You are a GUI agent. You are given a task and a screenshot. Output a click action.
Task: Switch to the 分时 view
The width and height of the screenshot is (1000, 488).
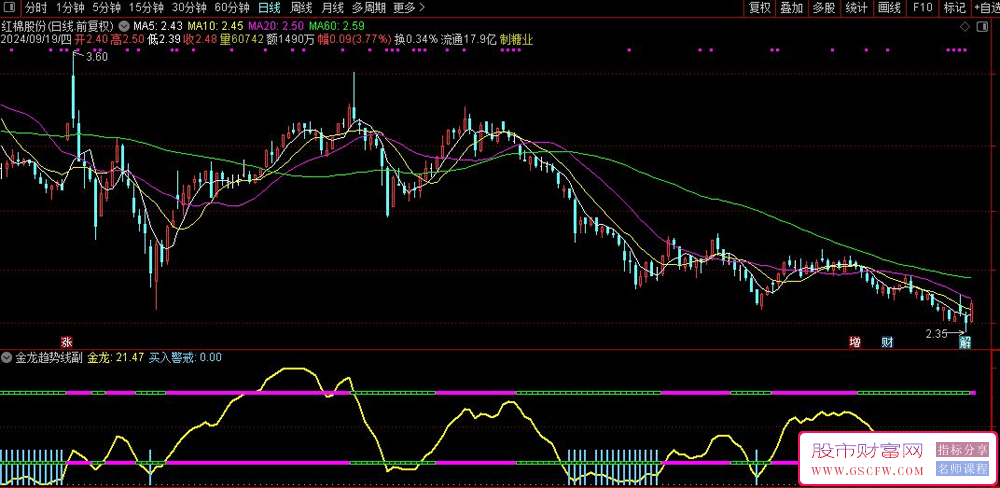click(x=36, y=8)
